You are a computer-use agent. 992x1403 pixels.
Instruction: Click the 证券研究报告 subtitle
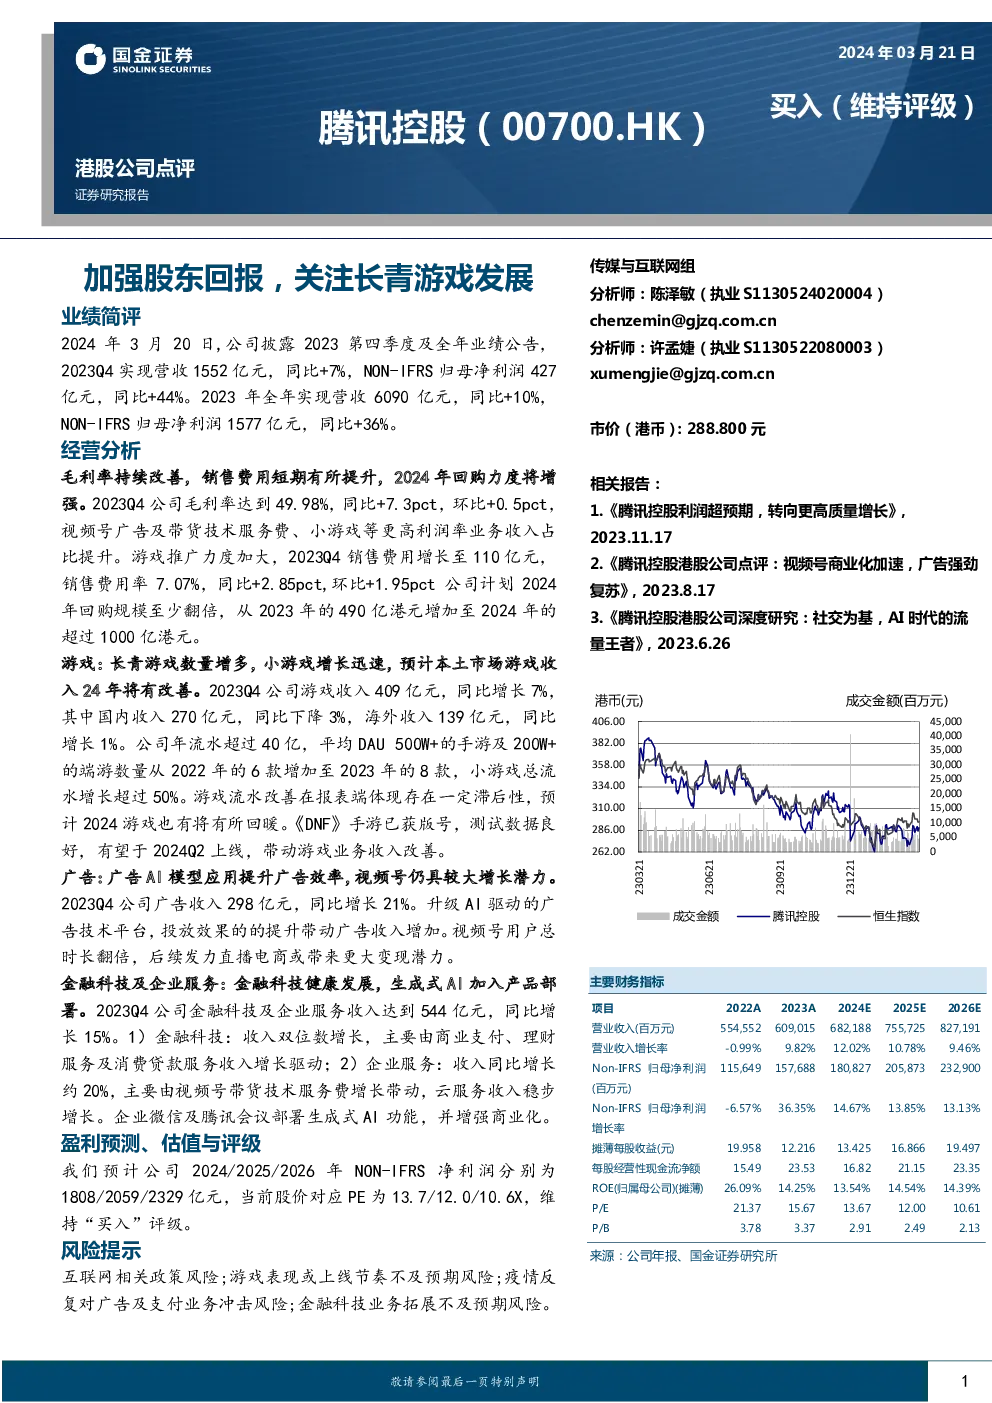[x=112, y=195]
